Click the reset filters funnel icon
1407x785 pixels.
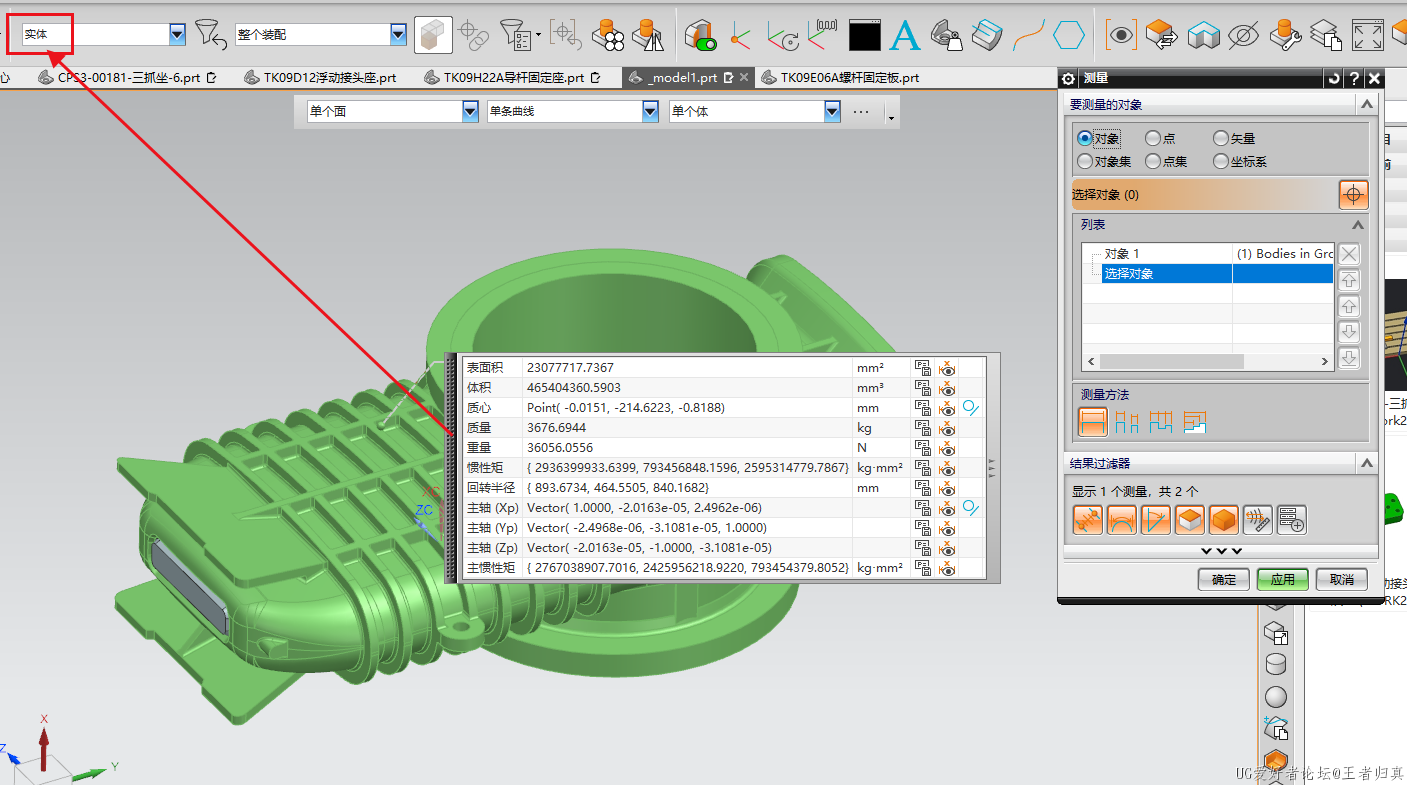pos(211,35)
